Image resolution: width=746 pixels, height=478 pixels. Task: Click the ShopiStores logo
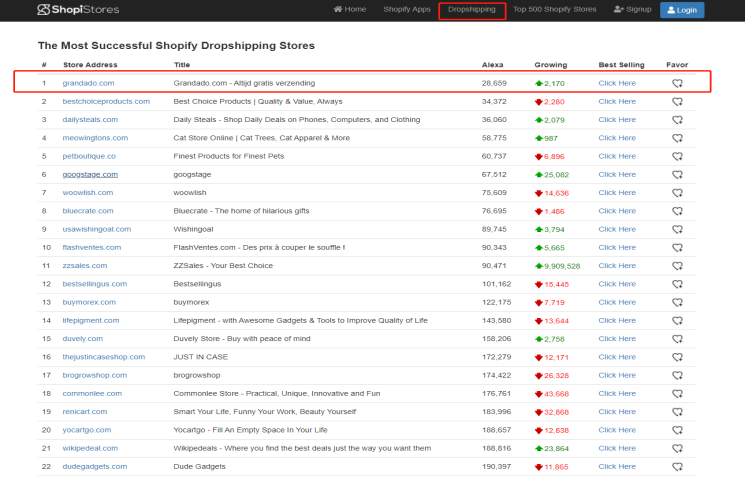[x=77, y=10]
